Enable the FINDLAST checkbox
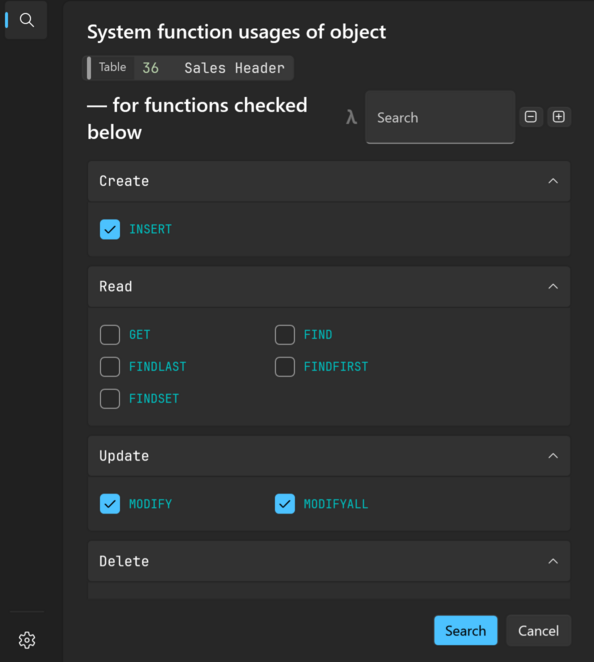This screenshot has width=594, height=662. 110,366
